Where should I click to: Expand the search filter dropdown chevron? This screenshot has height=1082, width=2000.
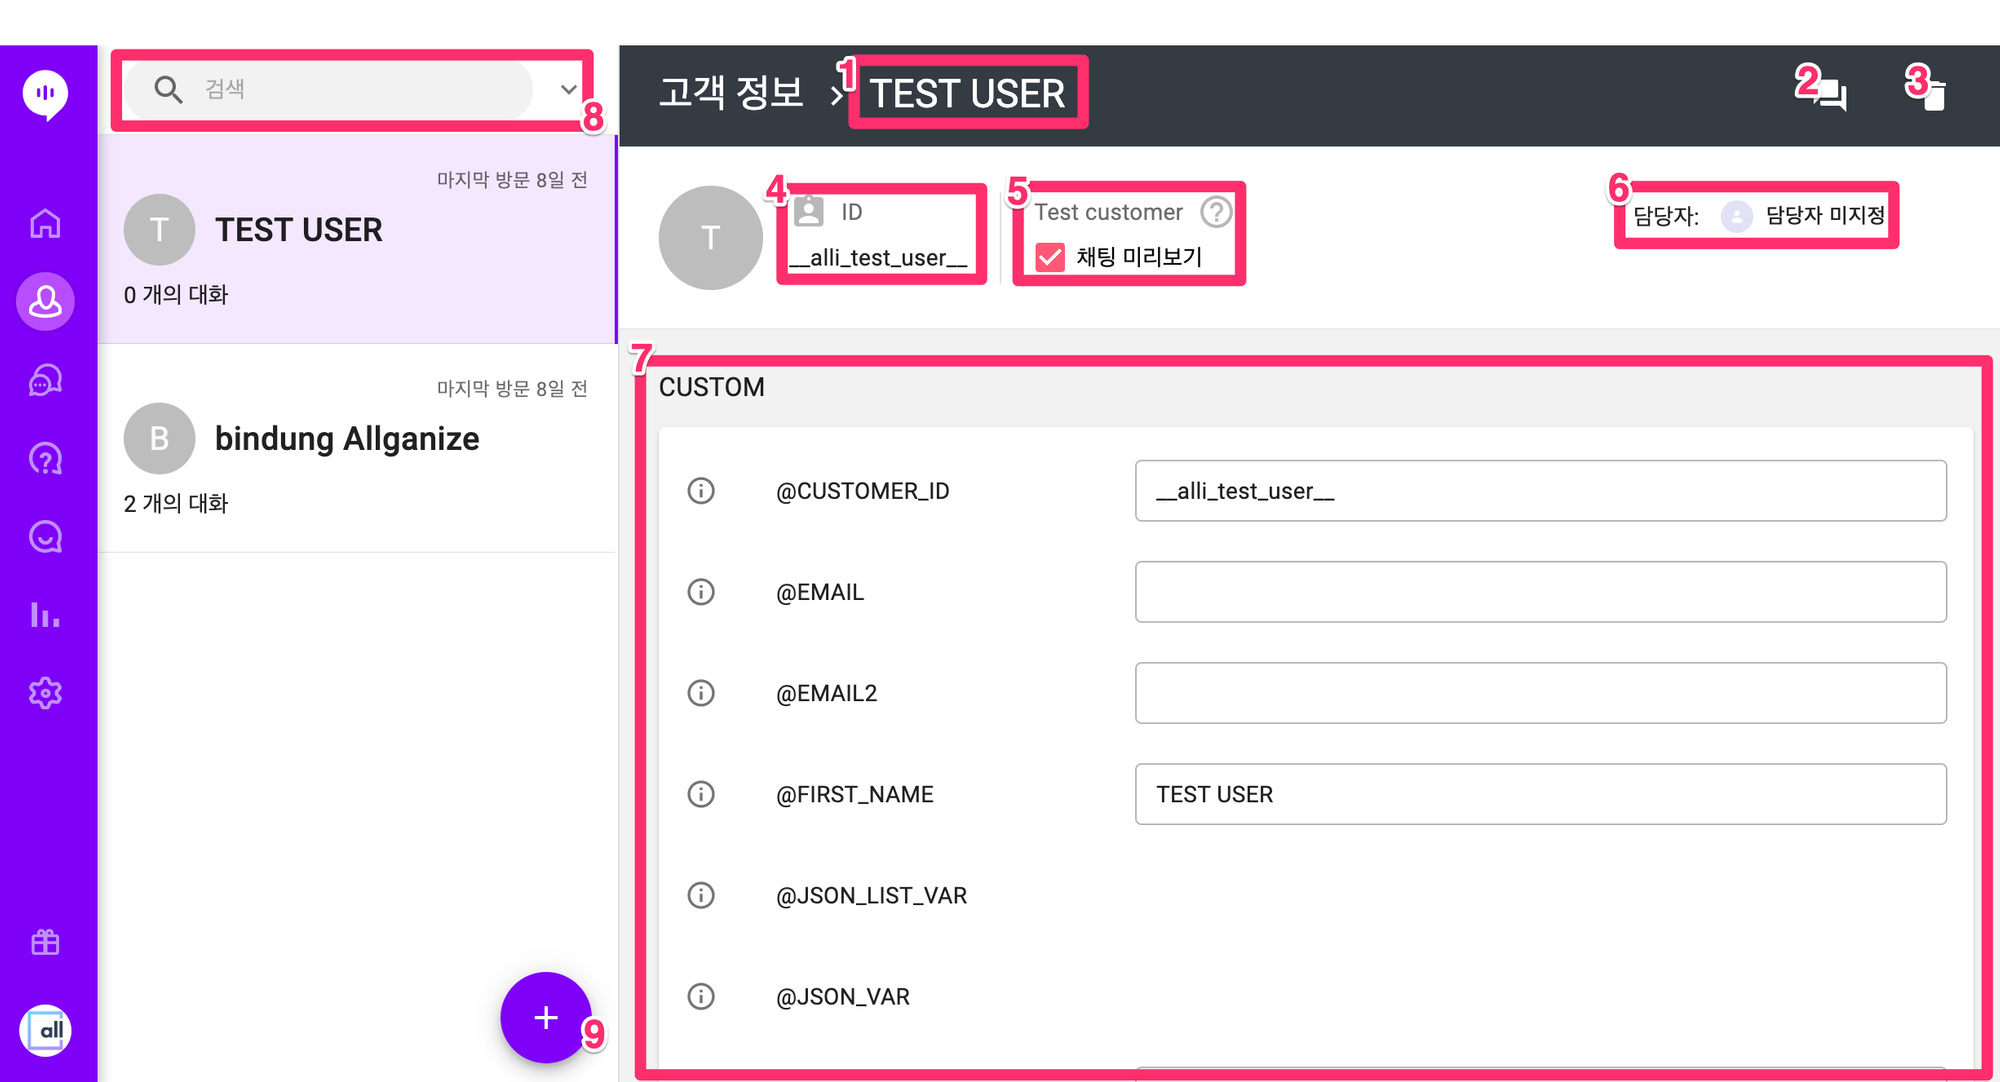point(568,89)
